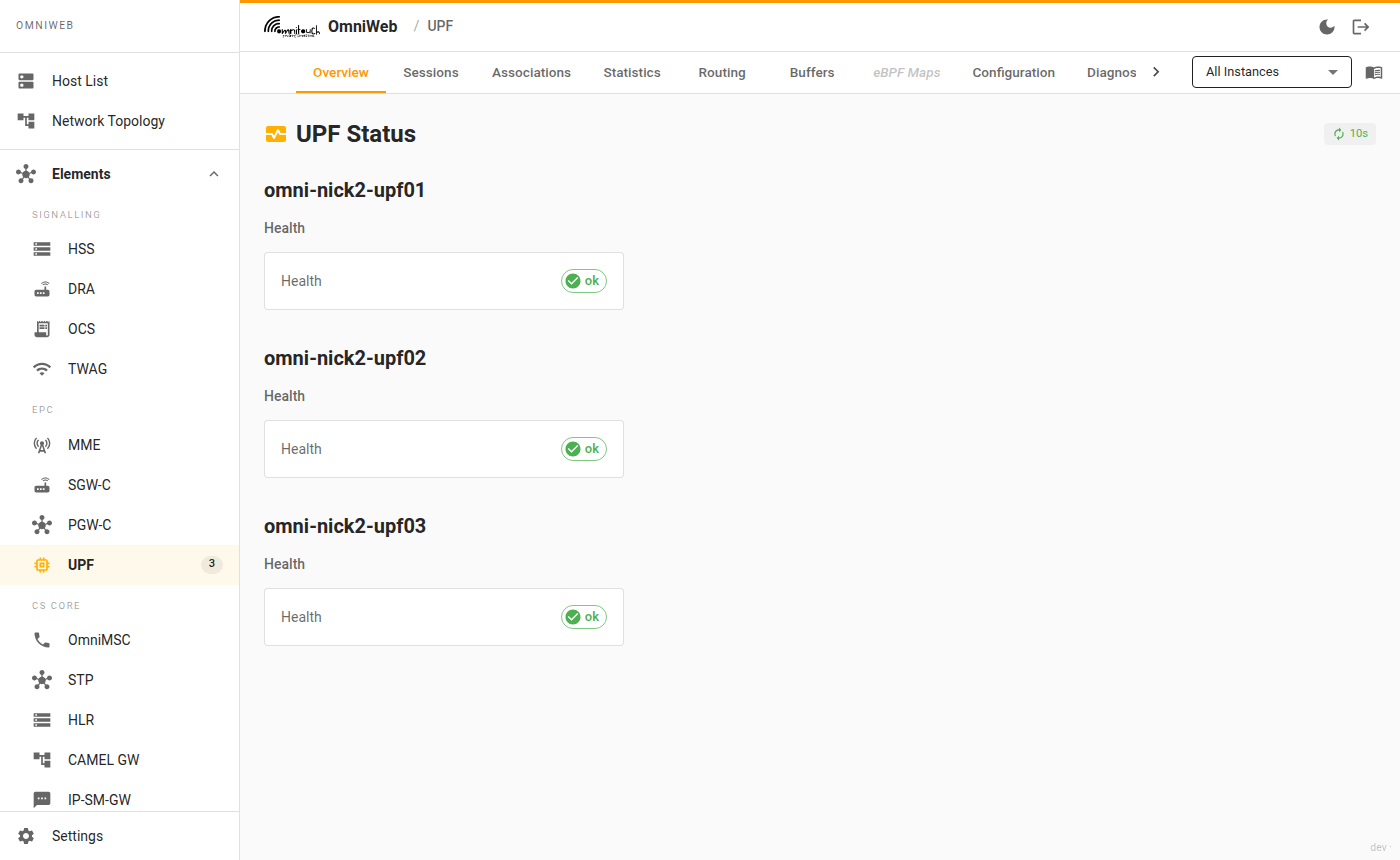Click the SGW-C router icon

tap(42, 485)
